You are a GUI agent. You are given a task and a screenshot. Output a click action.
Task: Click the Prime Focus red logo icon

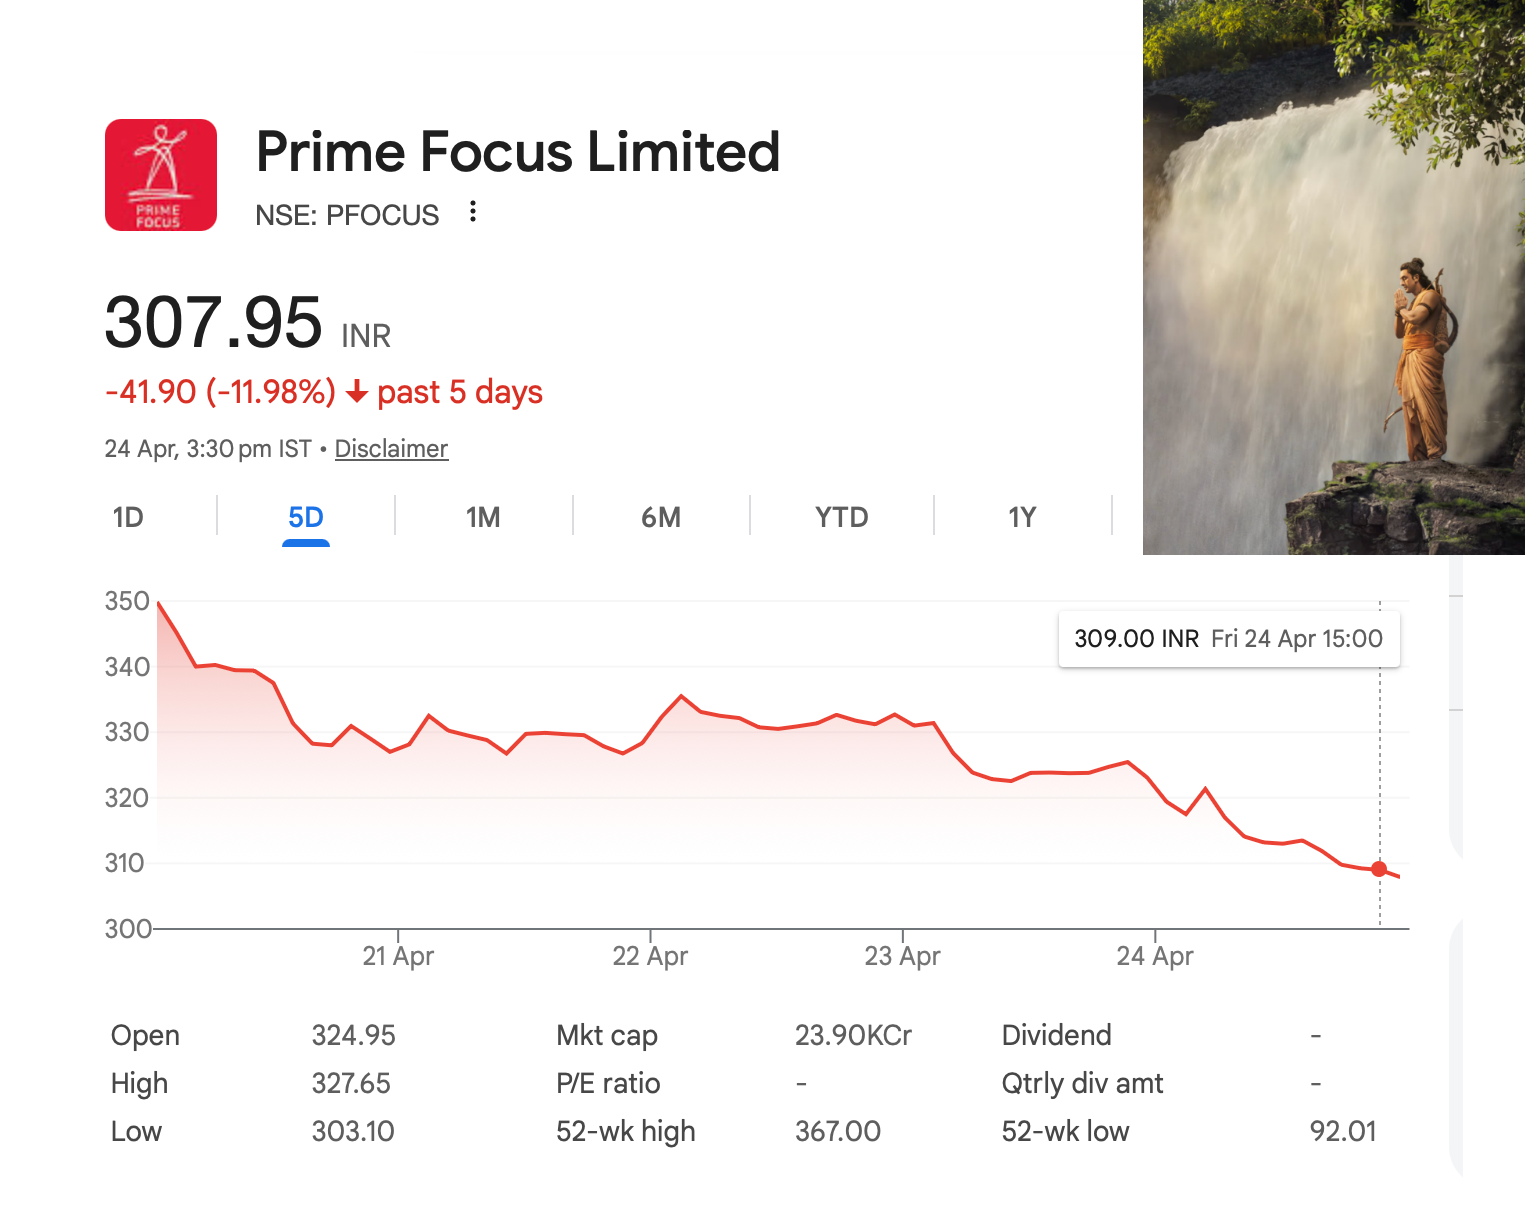[161, 175]
